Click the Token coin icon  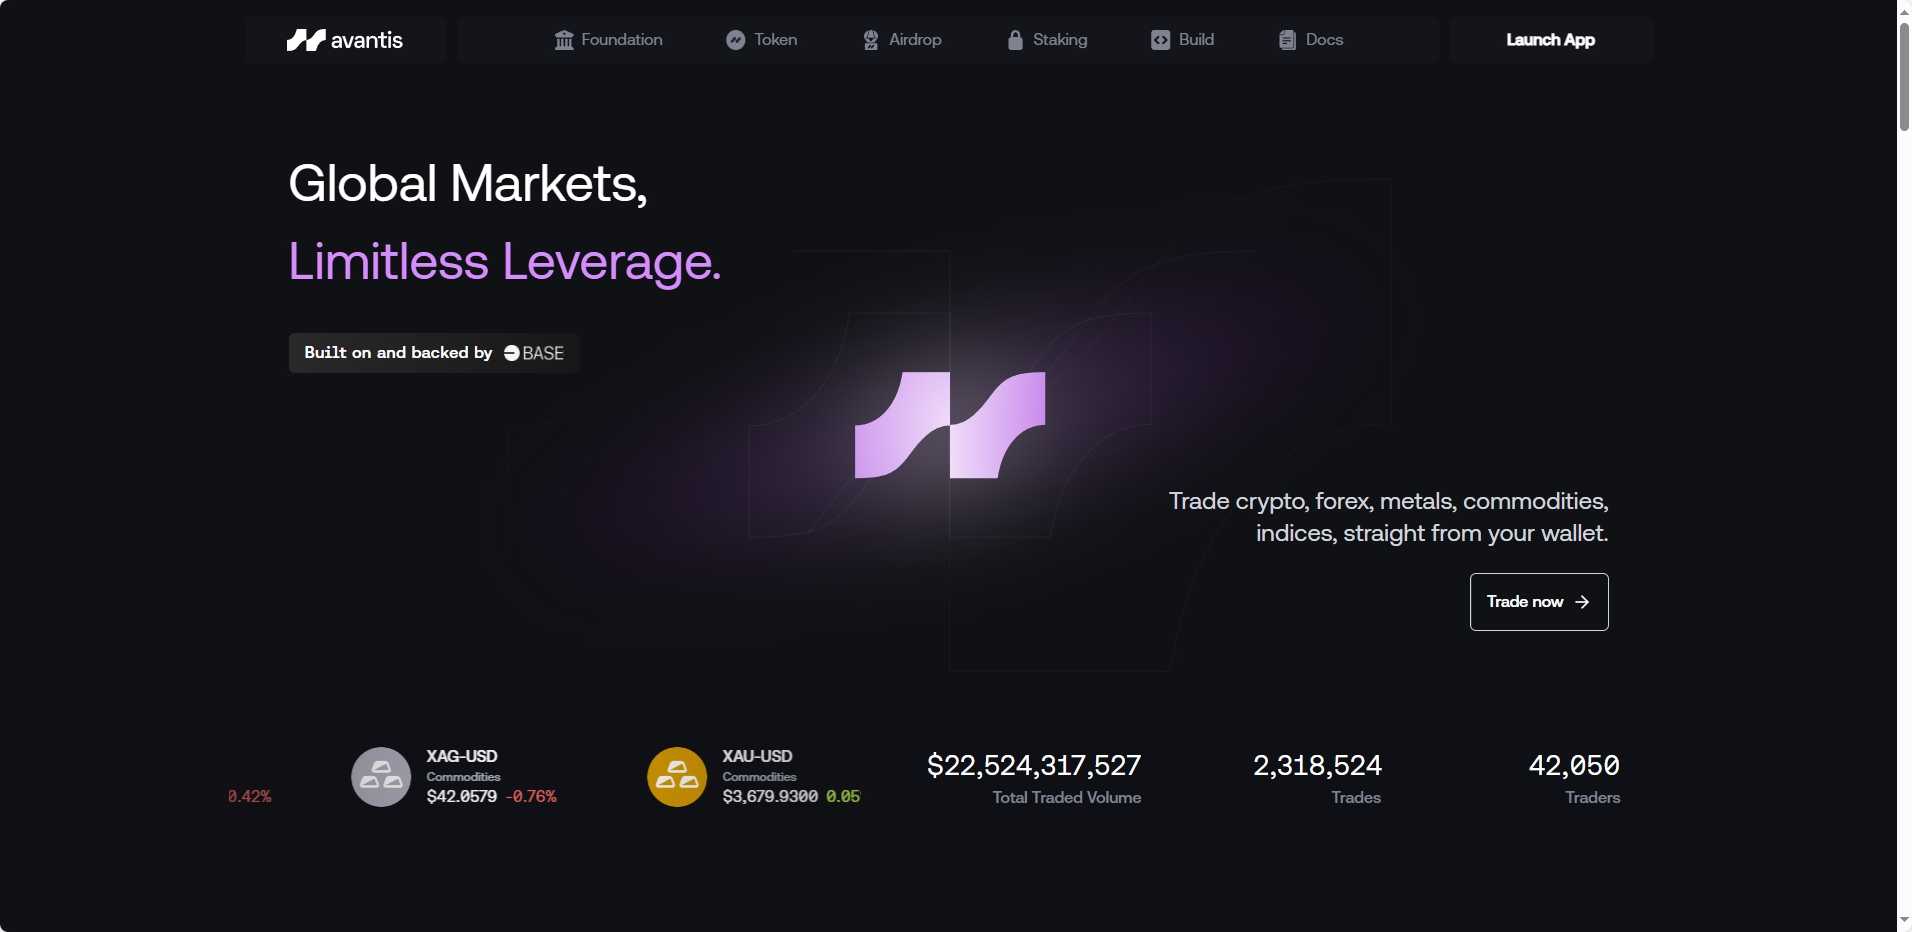click(735, 40)
